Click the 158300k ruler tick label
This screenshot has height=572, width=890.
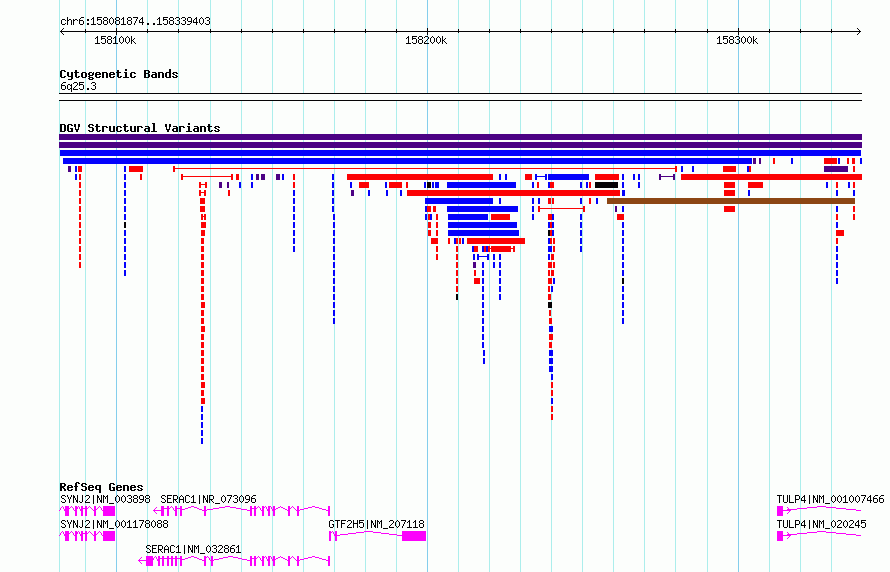pyautogui.click(x=737, y=40)
